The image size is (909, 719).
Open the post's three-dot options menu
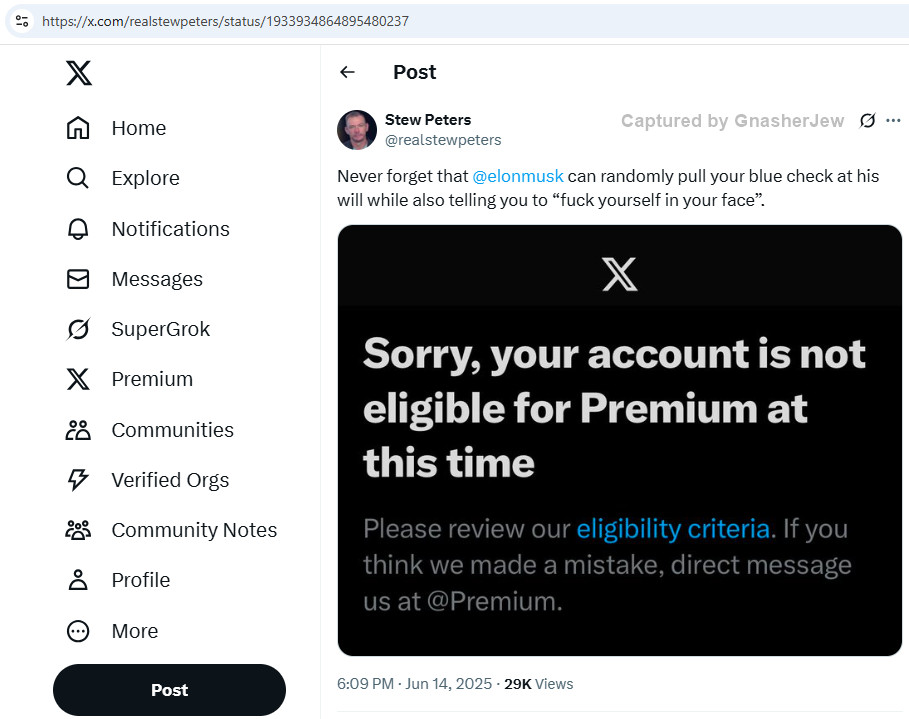pyautogui.click(x=893, y=121)
